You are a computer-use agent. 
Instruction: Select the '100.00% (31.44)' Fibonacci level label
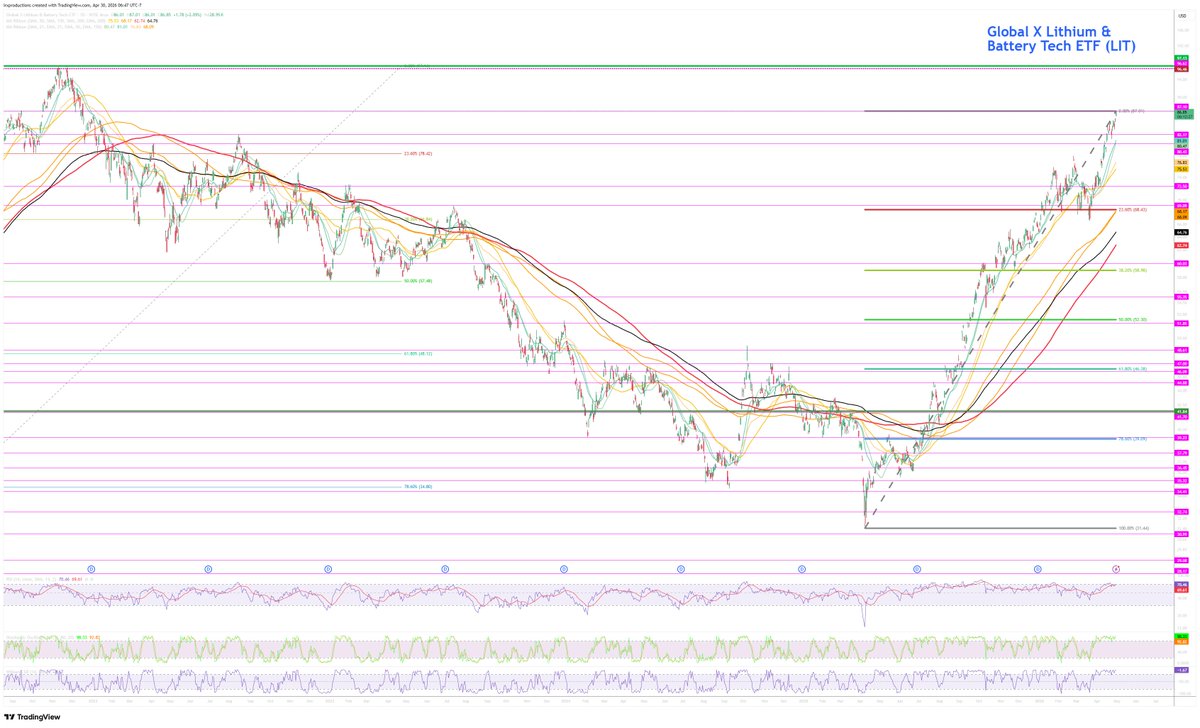[x=1135, y=528]
